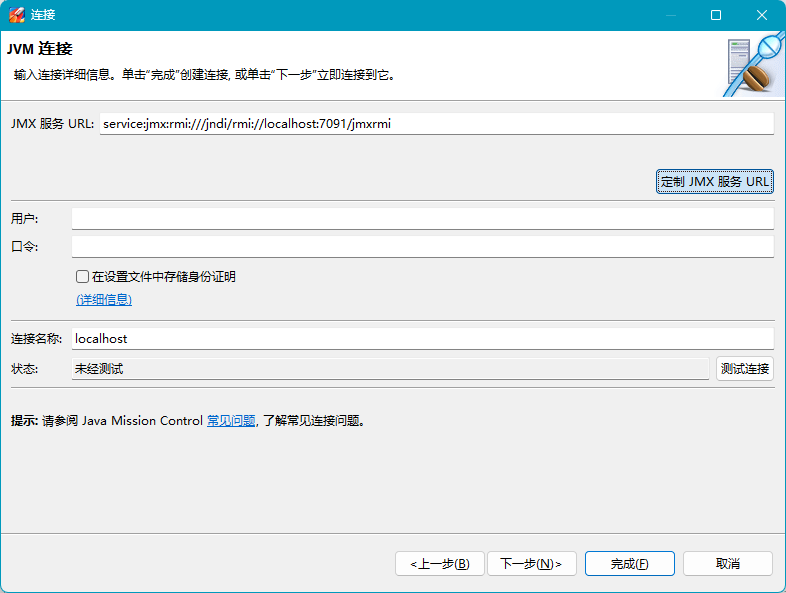Viewport: 786px width, 593px height.
Task: Click the Java Mission Control title bar icon
Action: pyautogui.click(x=16, y=15)
